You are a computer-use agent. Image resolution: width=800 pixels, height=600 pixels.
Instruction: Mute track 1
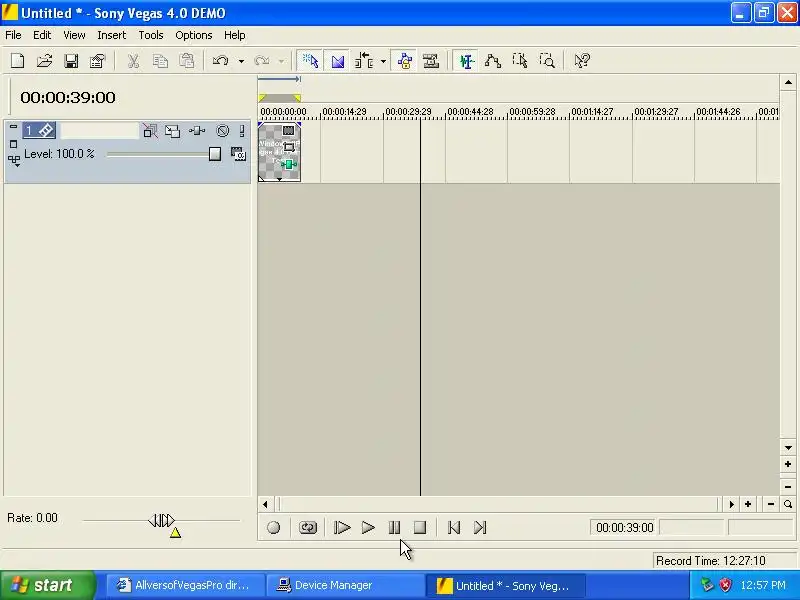(222, 131)
